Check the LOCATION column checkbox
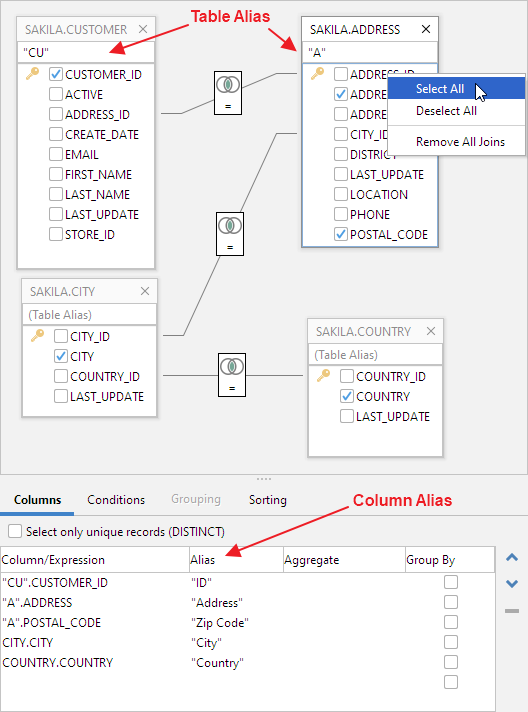528x712 pixels. tap(341, 194)
